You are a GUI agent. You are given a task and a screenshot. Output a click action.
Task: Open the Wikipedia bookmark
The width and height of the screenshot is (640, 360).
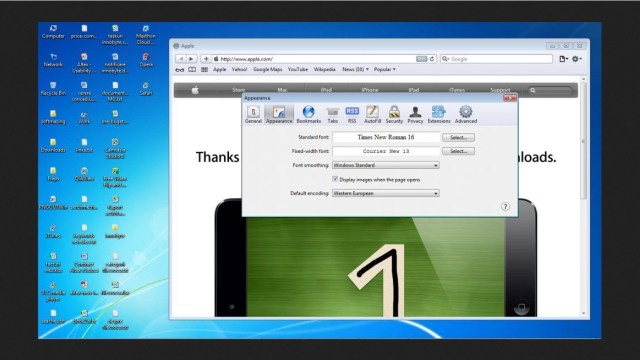pos(324,69)
